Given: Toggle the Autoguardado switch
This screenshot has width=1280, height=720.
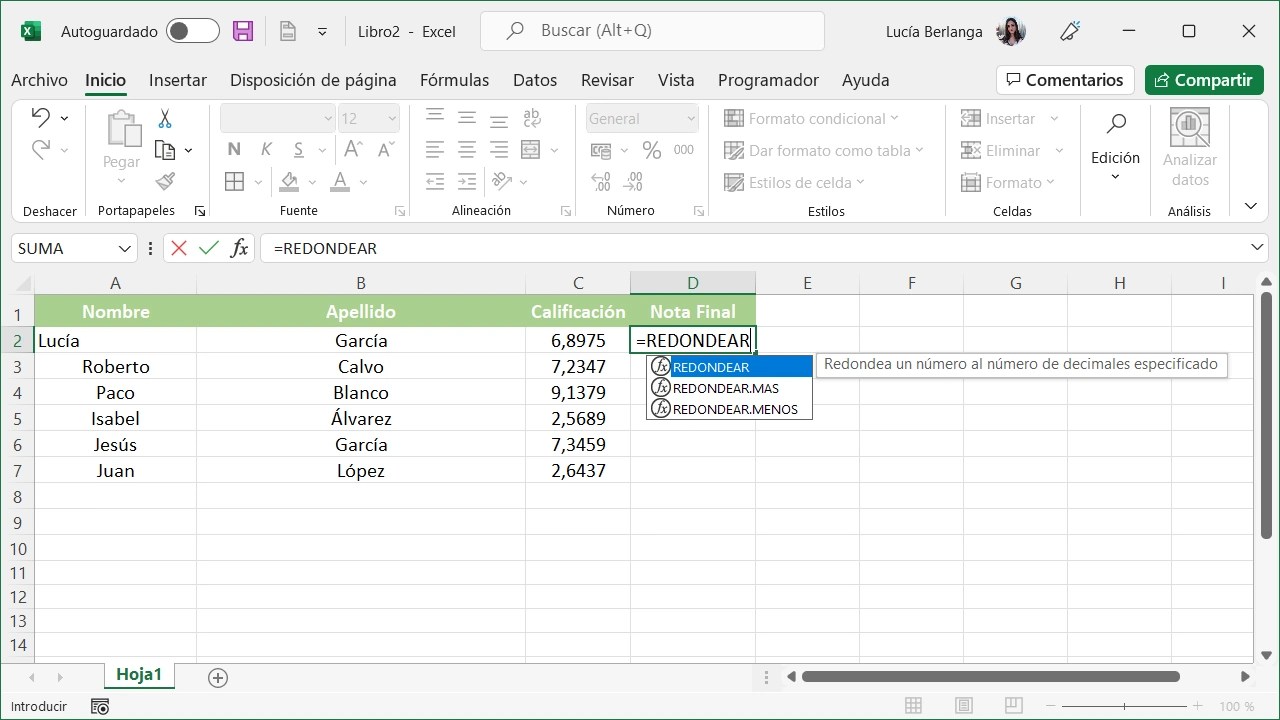Looking at the screenshot, I should [192, 31].
